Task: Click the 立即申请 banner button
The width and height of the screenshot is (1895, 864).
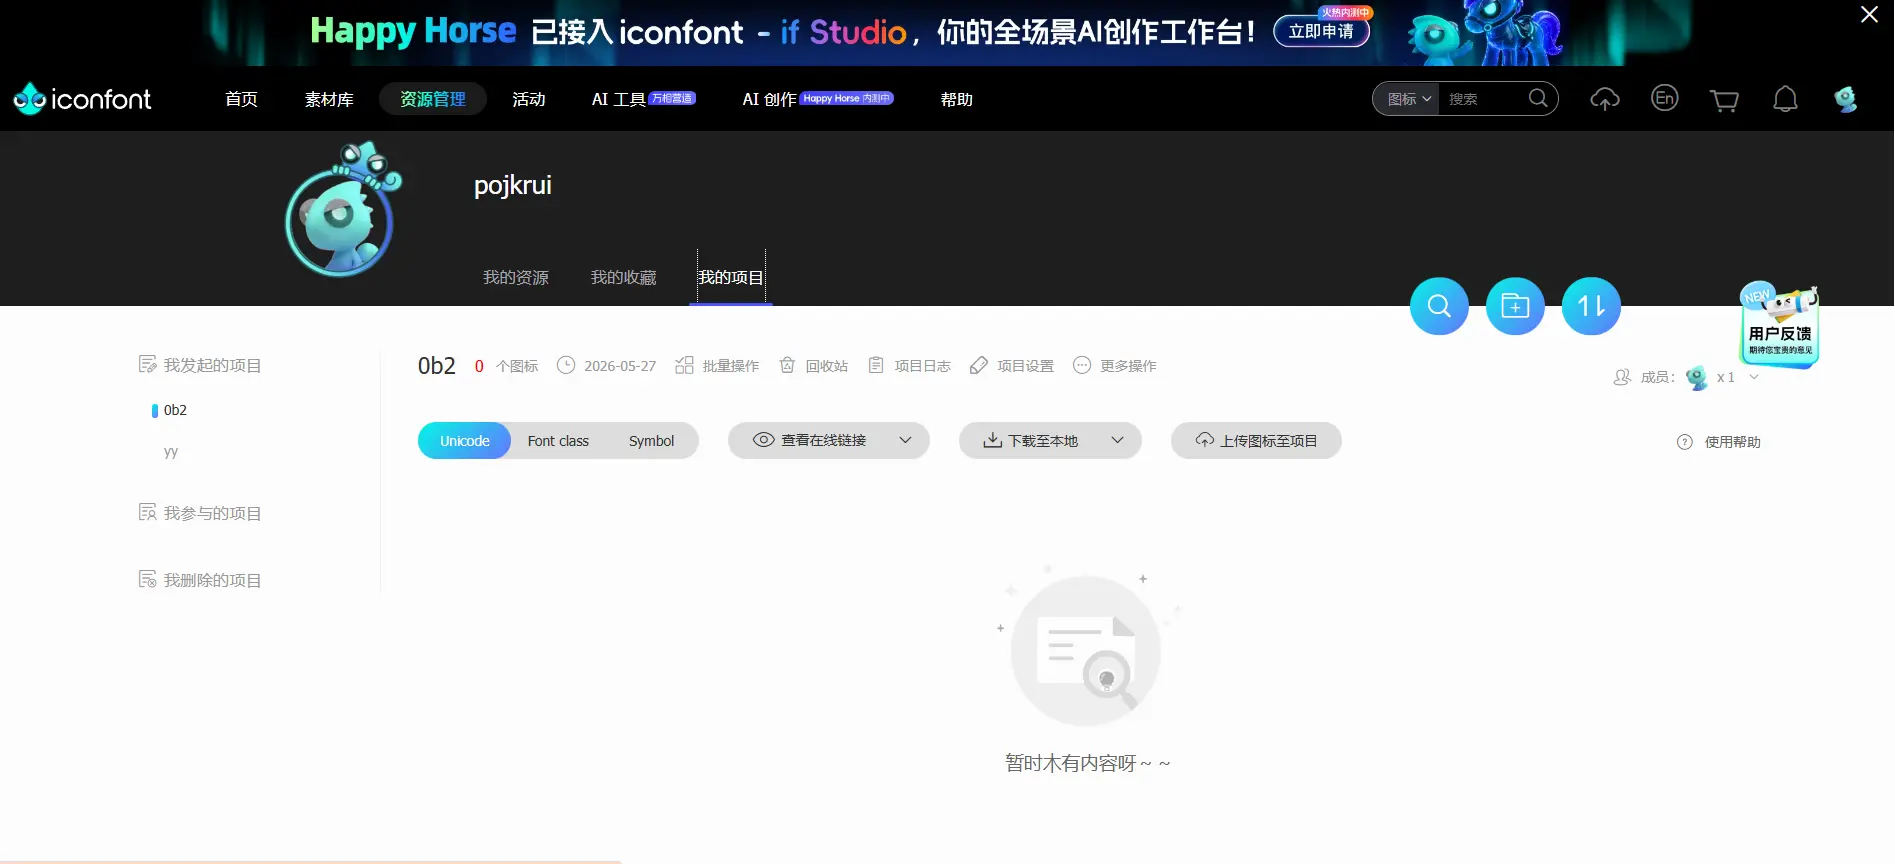Action: [1321, 31]
